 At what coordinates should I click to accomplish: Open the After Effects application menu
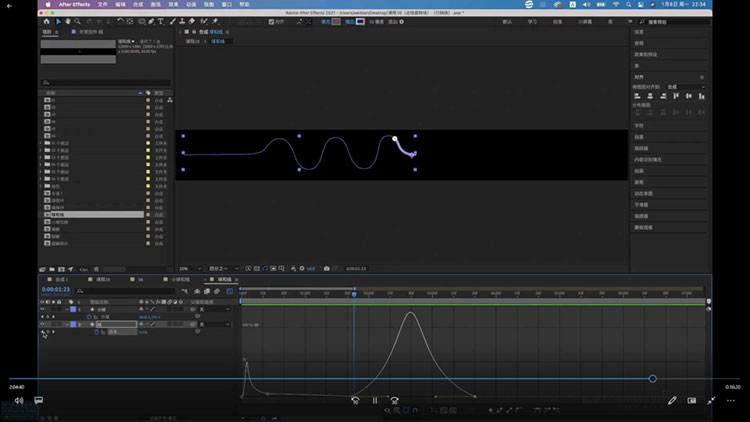tap(74, 5)
